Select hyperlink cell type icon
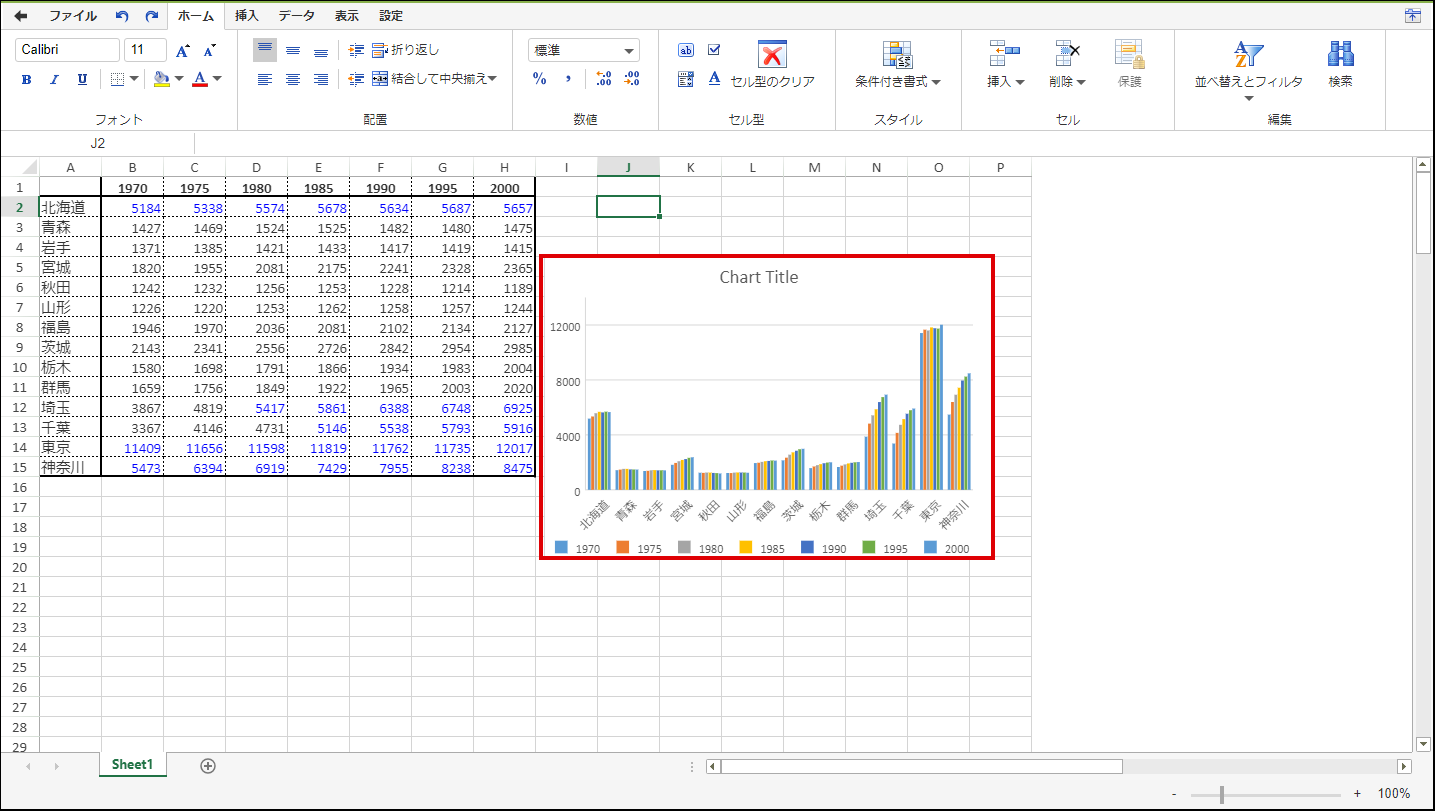The image size is (1435, 811). (714, 79)
